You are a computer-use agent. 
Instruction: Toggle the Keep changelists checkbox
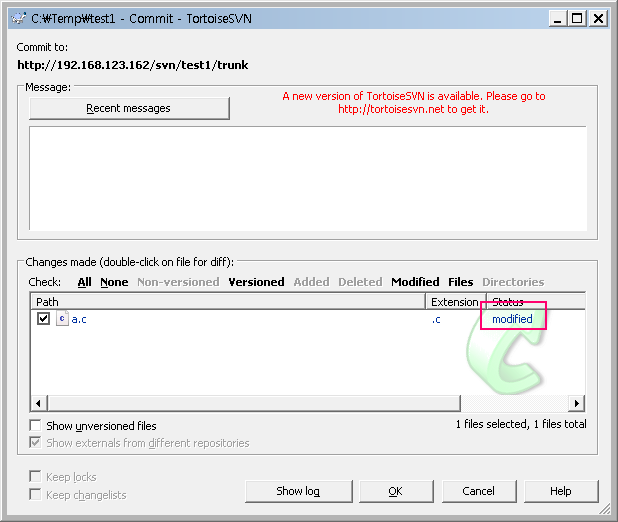[35, 494]
